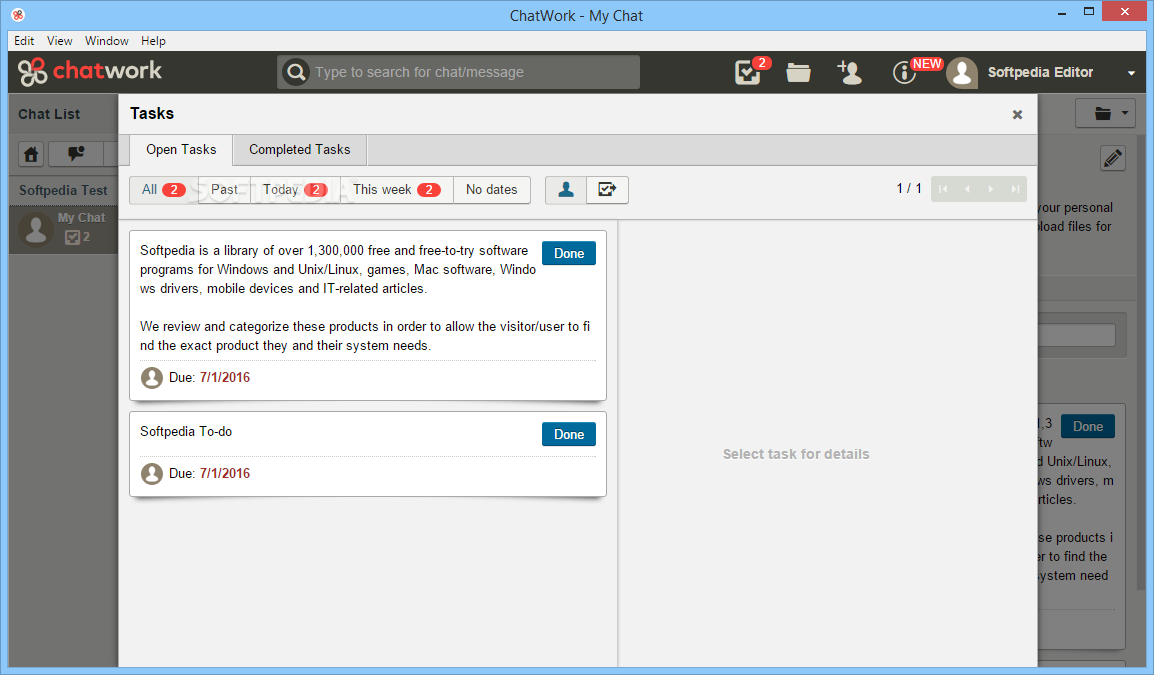Click the My Chat avatar in sidebar

pyautogui.click(x=35, y=229)
